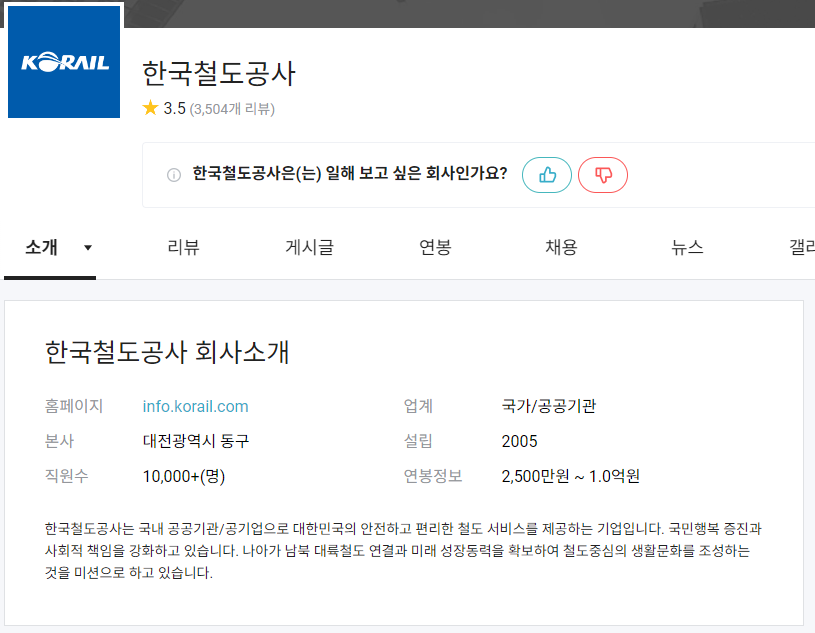Click the 3.5 rating score
815x633 pixels.
click(174, 109)
